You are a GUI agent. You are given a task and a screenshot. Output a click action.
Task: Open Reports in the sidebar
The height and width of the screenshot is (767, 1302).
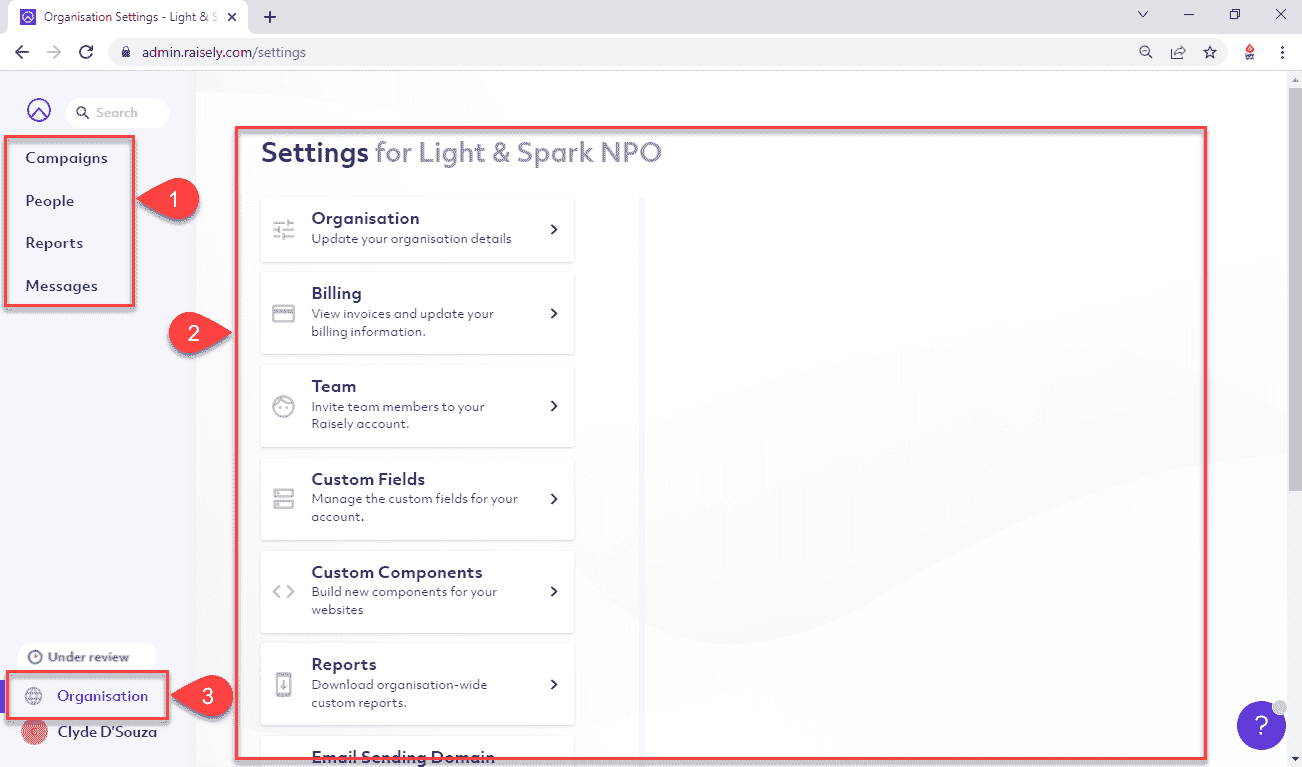tap(54, 243)
